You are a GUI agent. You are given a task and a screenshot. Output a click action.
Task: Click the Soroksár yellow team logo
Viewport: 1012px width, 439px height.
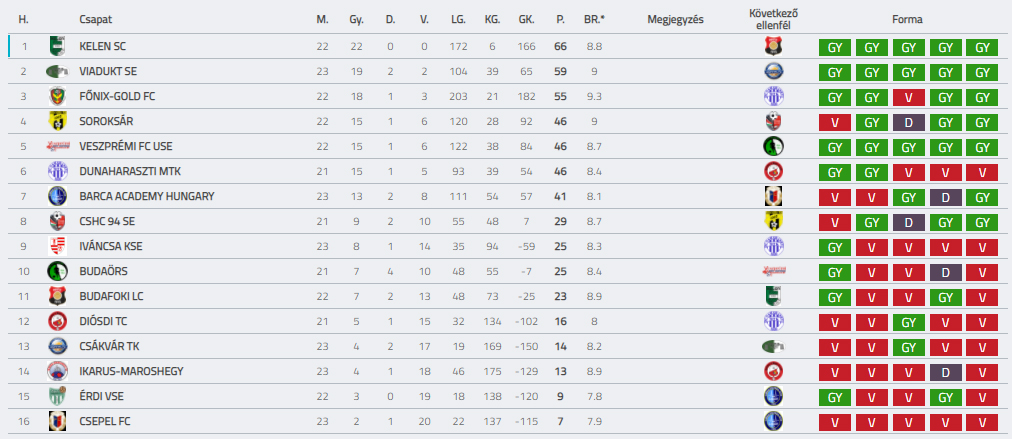(x=57, y=121)
